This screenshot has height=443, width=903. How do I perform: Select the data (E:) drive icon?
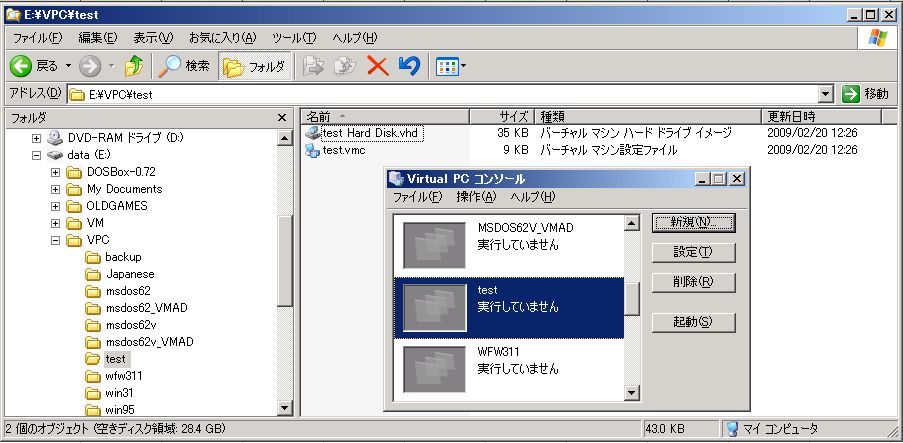click(x=55, y=155)
